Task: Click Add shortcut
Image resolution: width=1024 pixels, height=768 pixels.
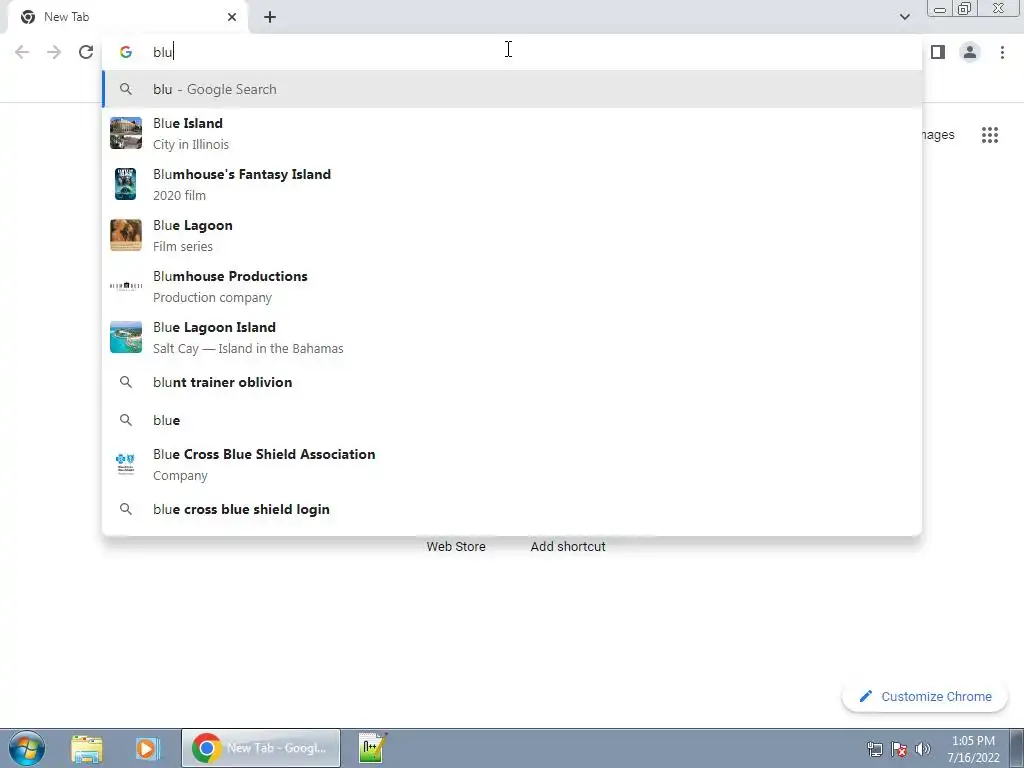Action: click(x=568, y=547)
